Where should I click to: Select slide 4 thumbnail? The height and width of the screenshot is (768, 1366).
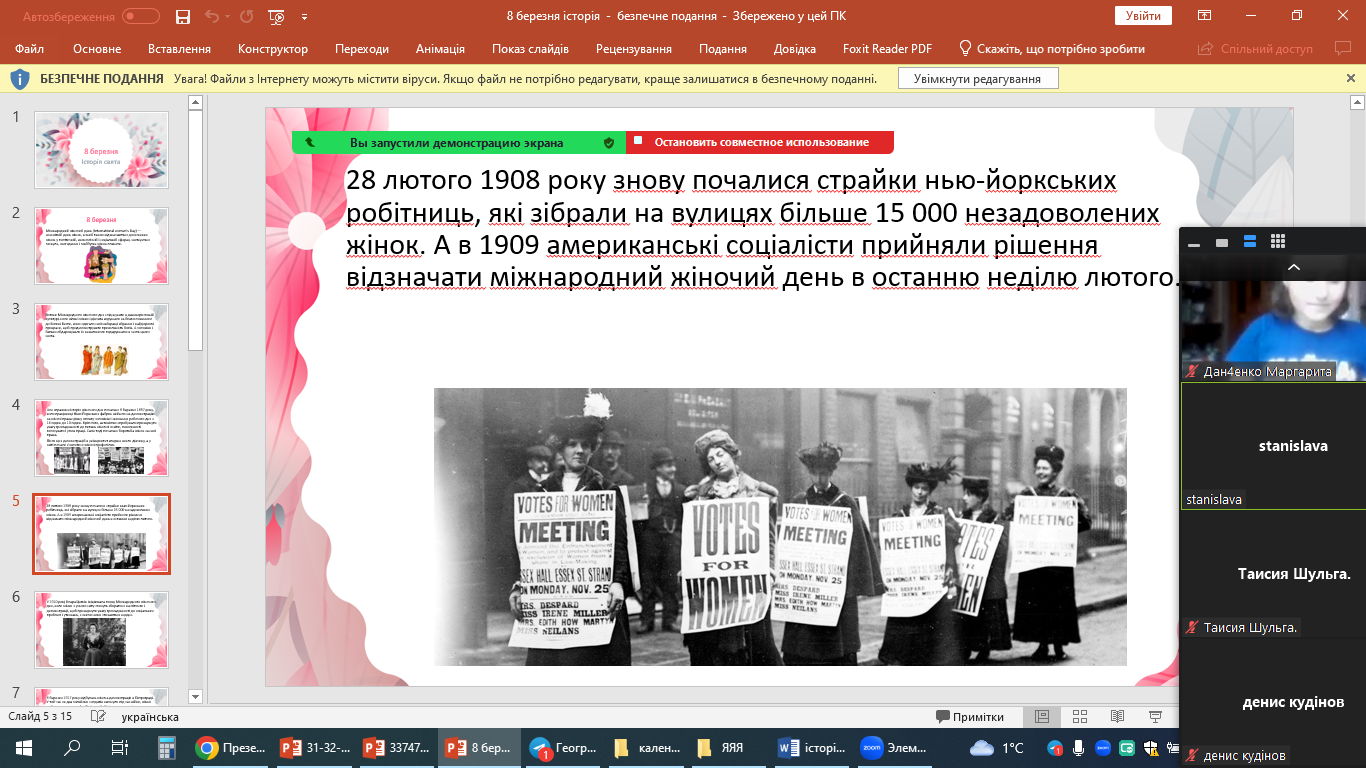click(101, 438)
